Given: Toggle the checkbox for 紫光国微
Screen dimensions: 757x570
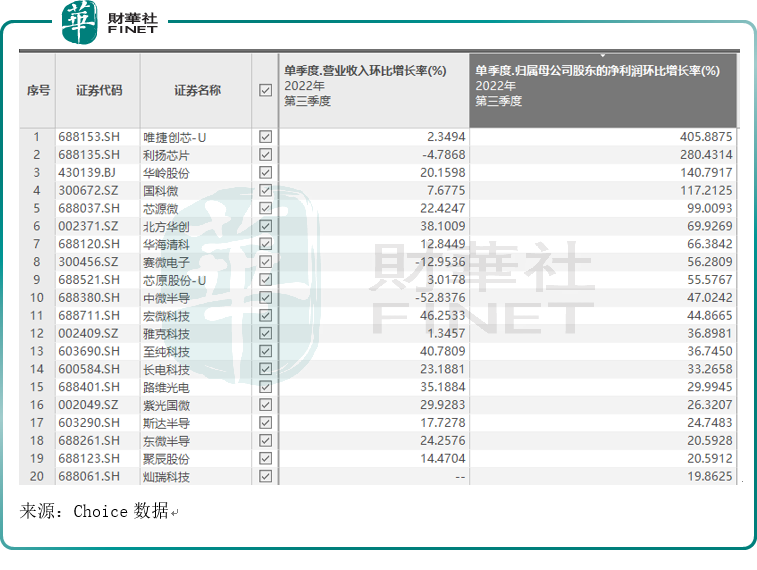Looking at the screenshot, I should [x=265, y=404].
